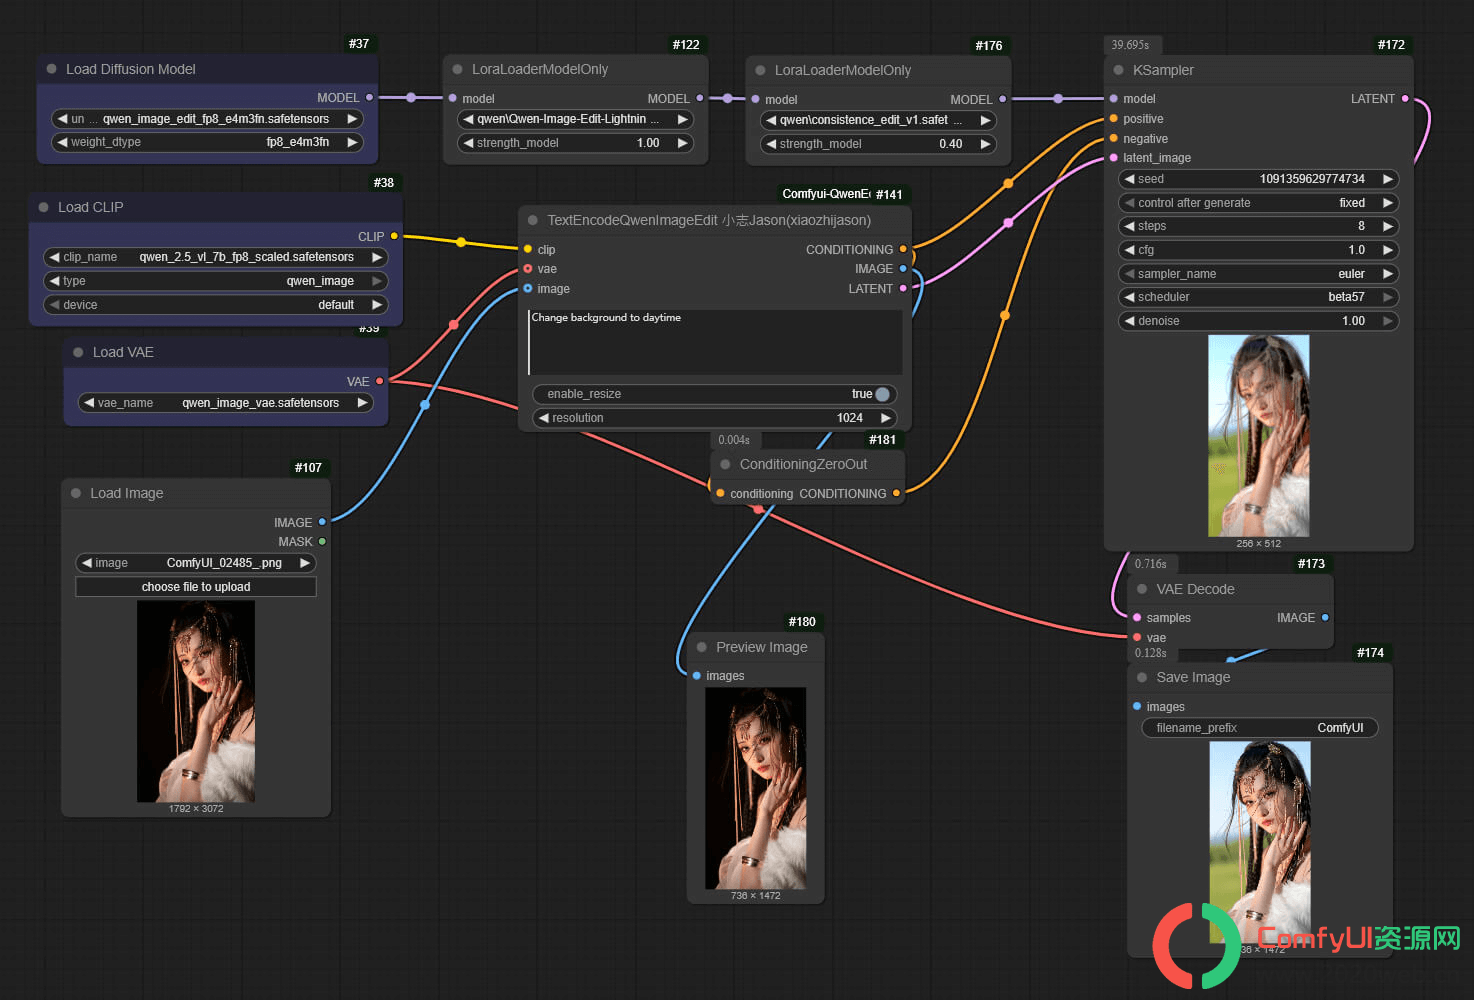Open the sampler_name dropdown showing euler
Screen dimensions: 1474x1000
coord(1258,274)
